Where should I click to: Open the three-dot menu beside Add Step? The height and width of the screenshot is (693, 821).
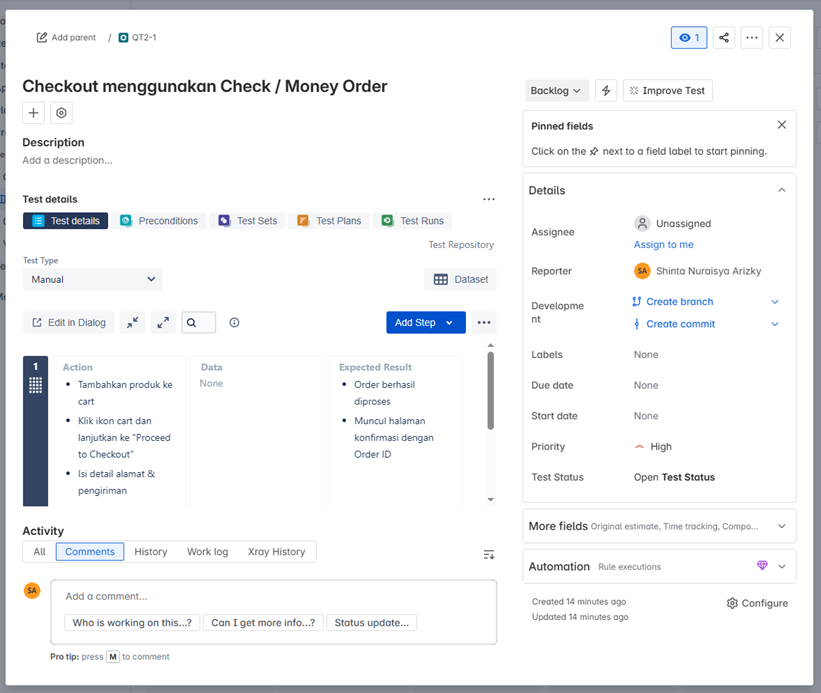[484, 323]
